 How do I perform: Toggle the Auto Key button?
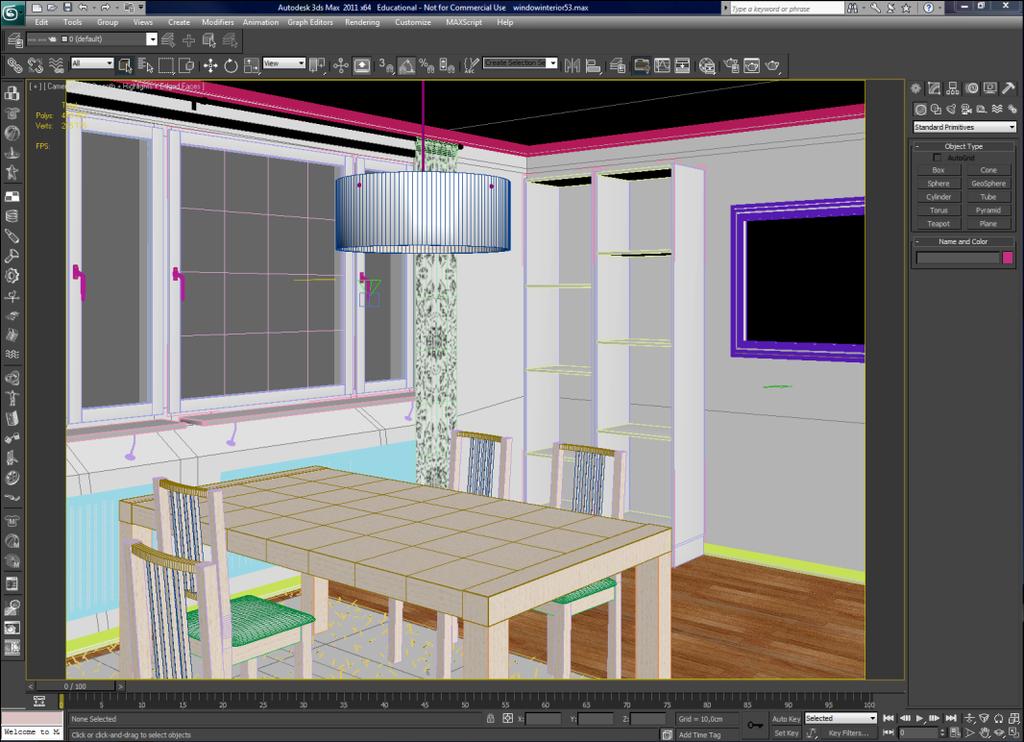pos(786,718)
